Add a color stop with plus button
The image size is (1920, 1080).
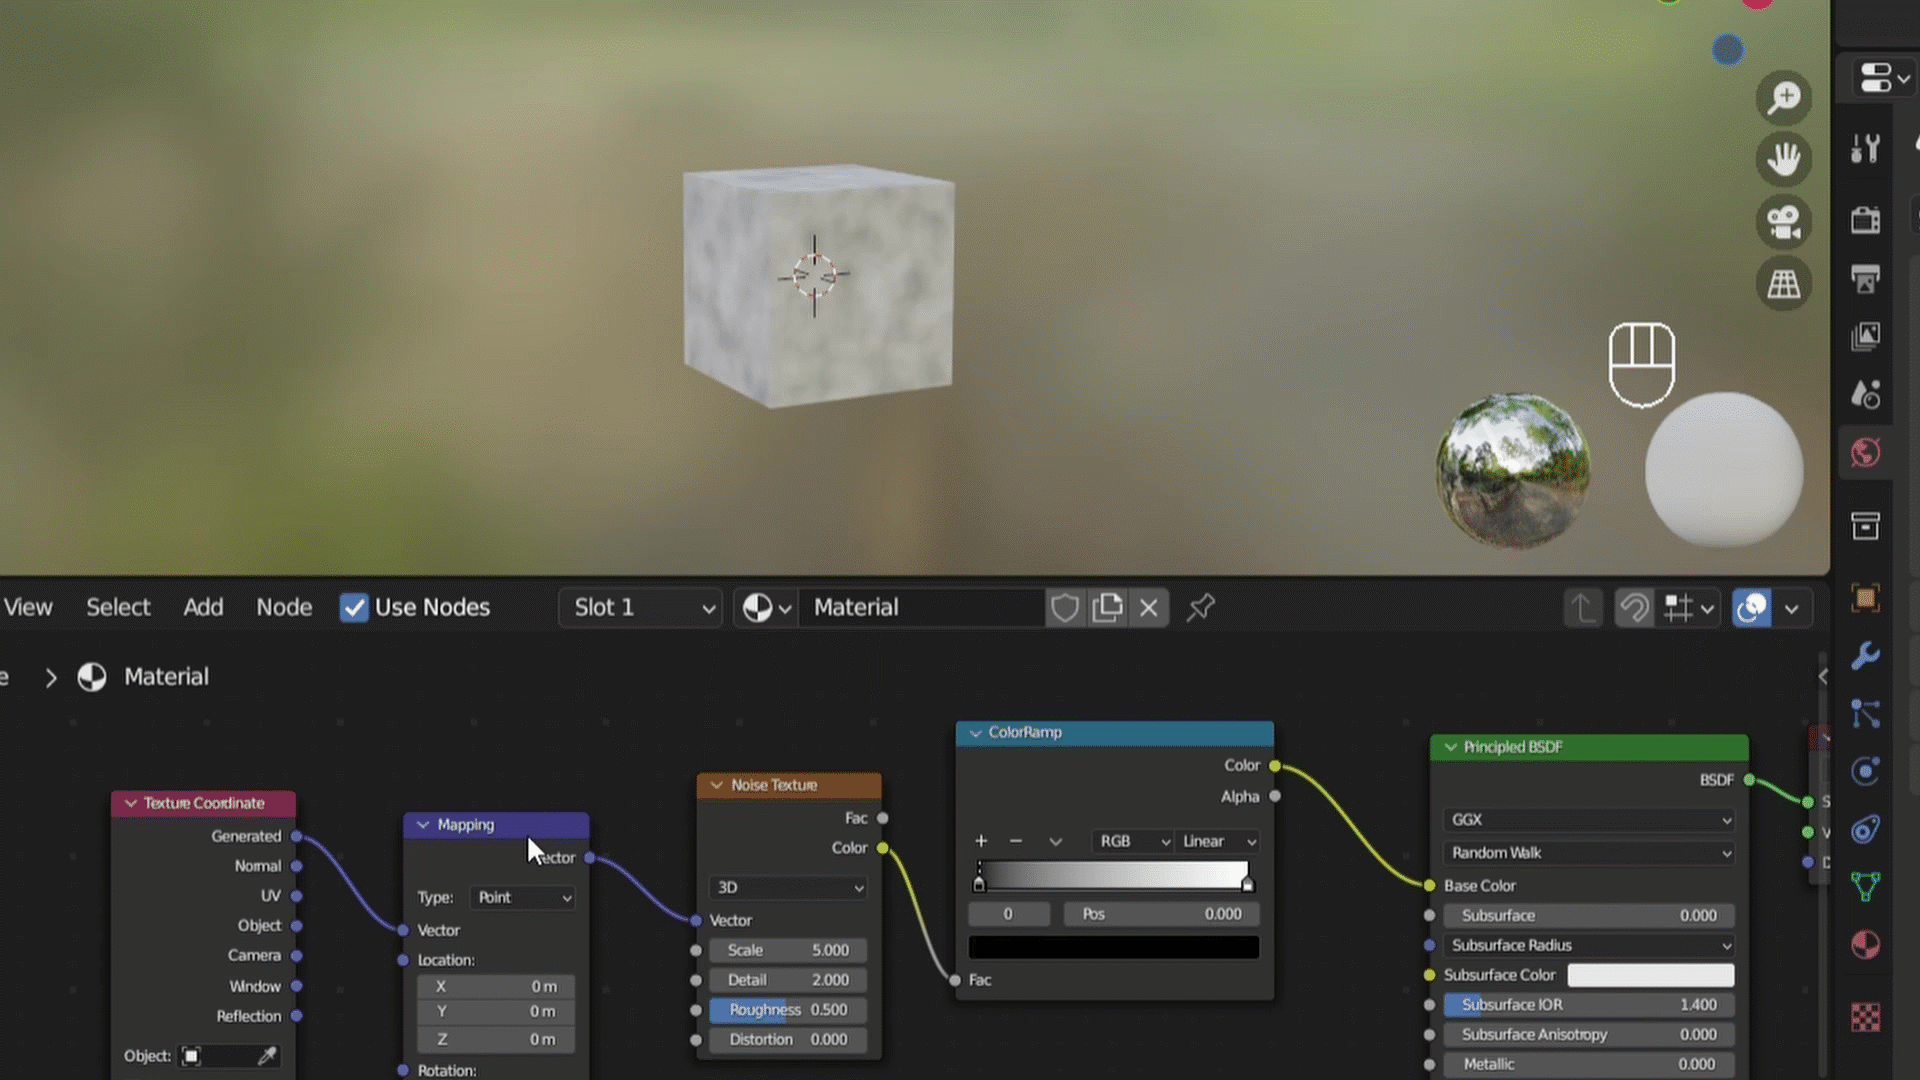tap(981, 841)
